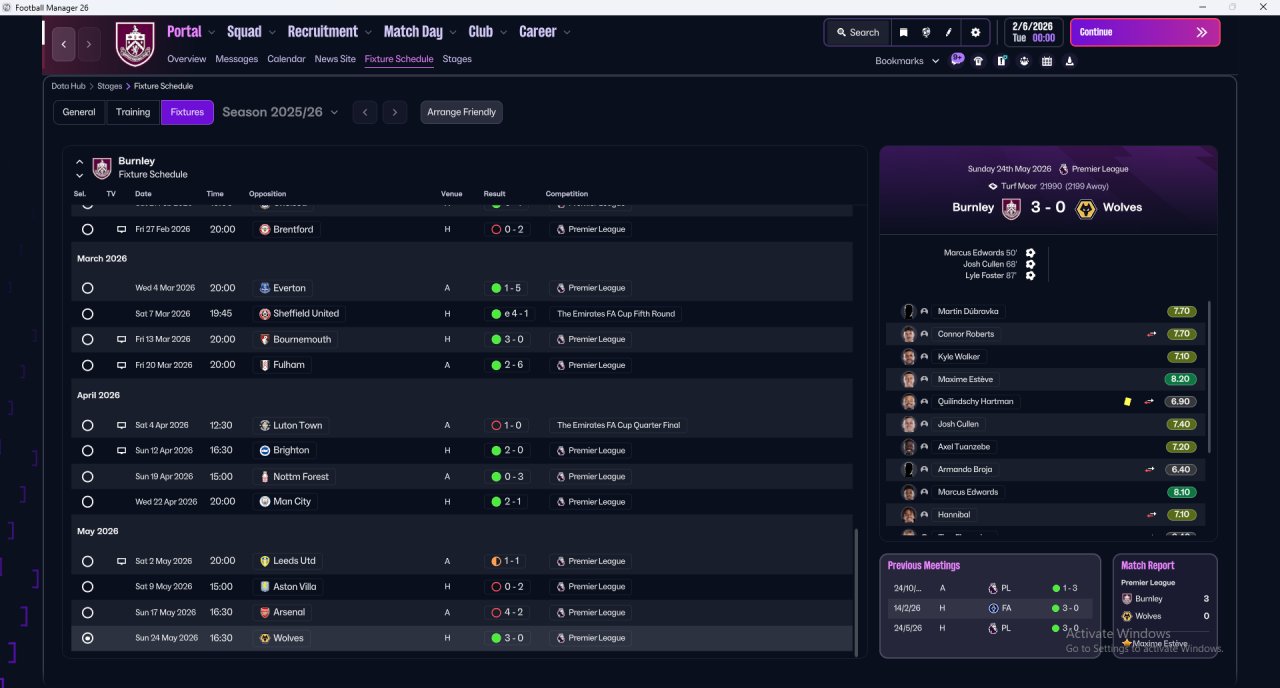Click the Data Hub breadcrumb link
Screen dimensions: 1280x688
pyautogui.click(x=69, y=86)
